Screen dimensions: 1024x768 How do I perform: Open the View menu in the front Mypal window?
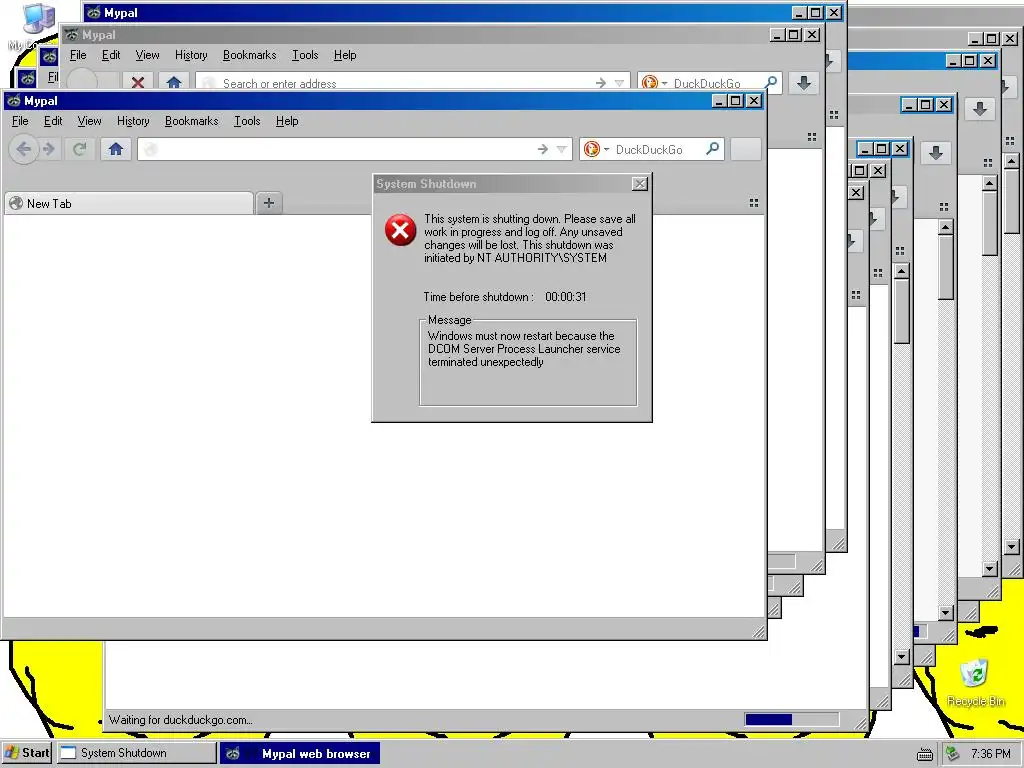click(89, 121)
